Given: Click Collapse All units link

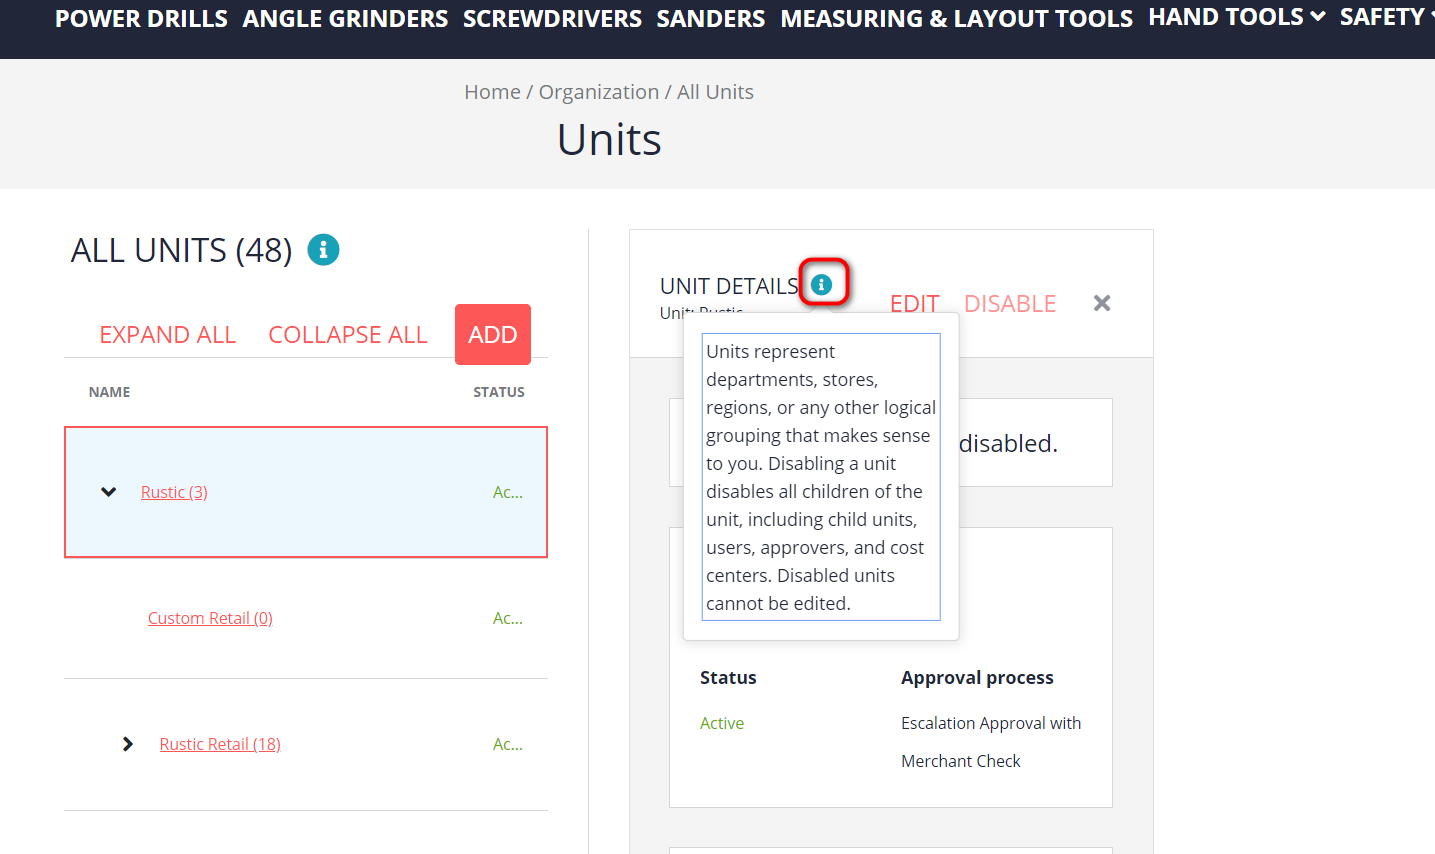Looking at the screenshot, I should [x=348, y=335].
